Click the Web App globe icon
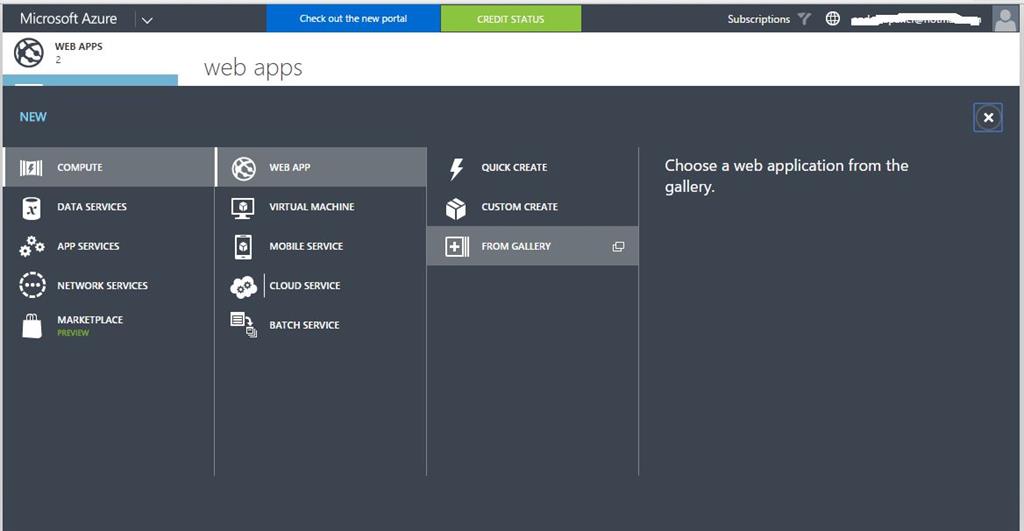 [x=244, y=168]
